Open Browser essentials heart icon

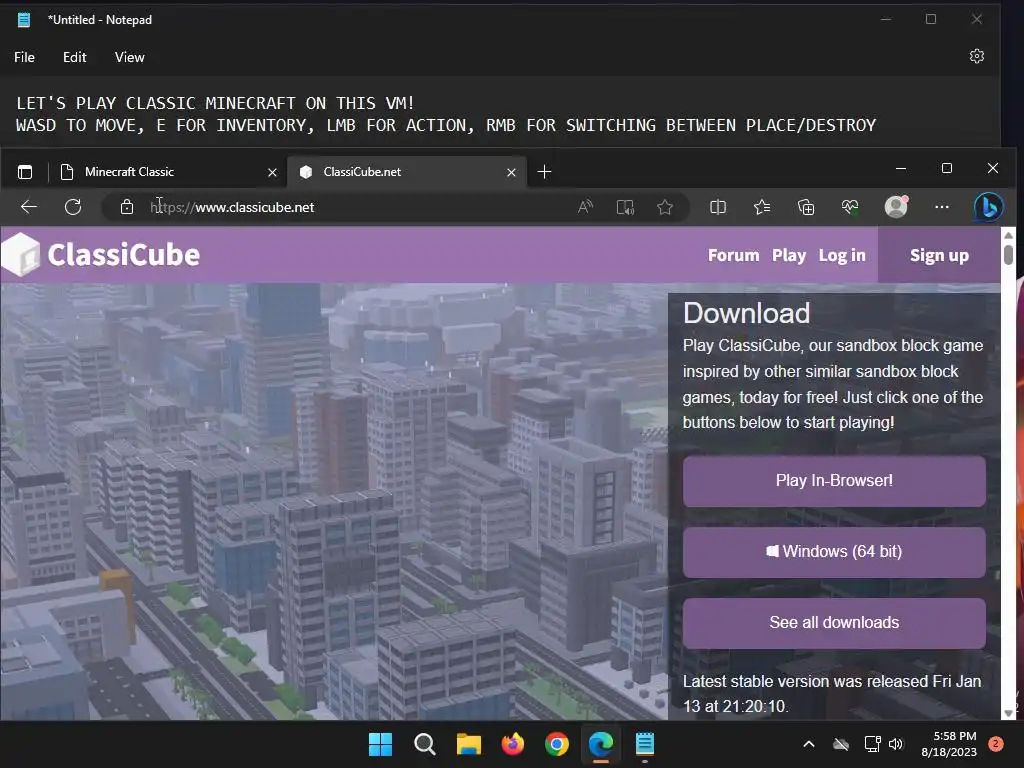[x=850, y=207]
